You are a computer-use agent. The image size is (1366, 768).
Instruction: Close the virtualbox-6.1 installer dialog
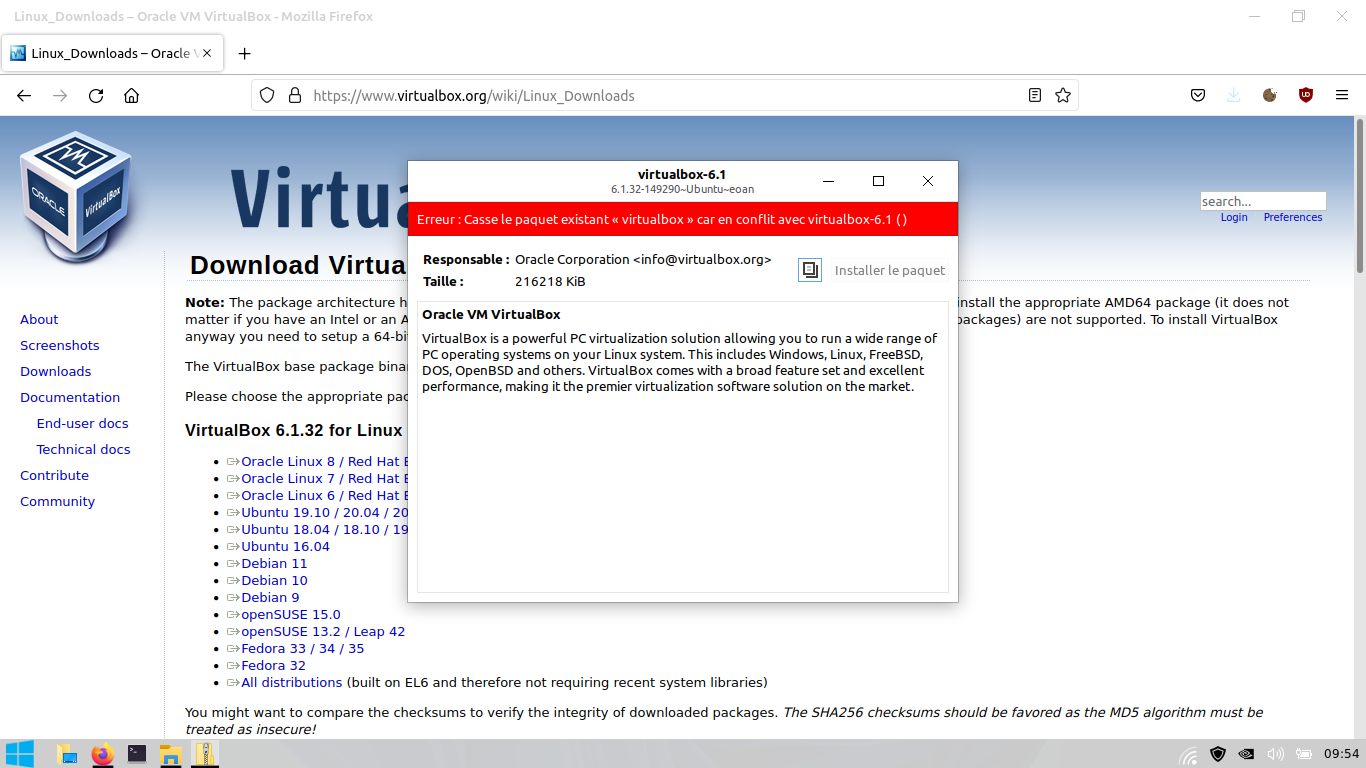click(928, 181)
